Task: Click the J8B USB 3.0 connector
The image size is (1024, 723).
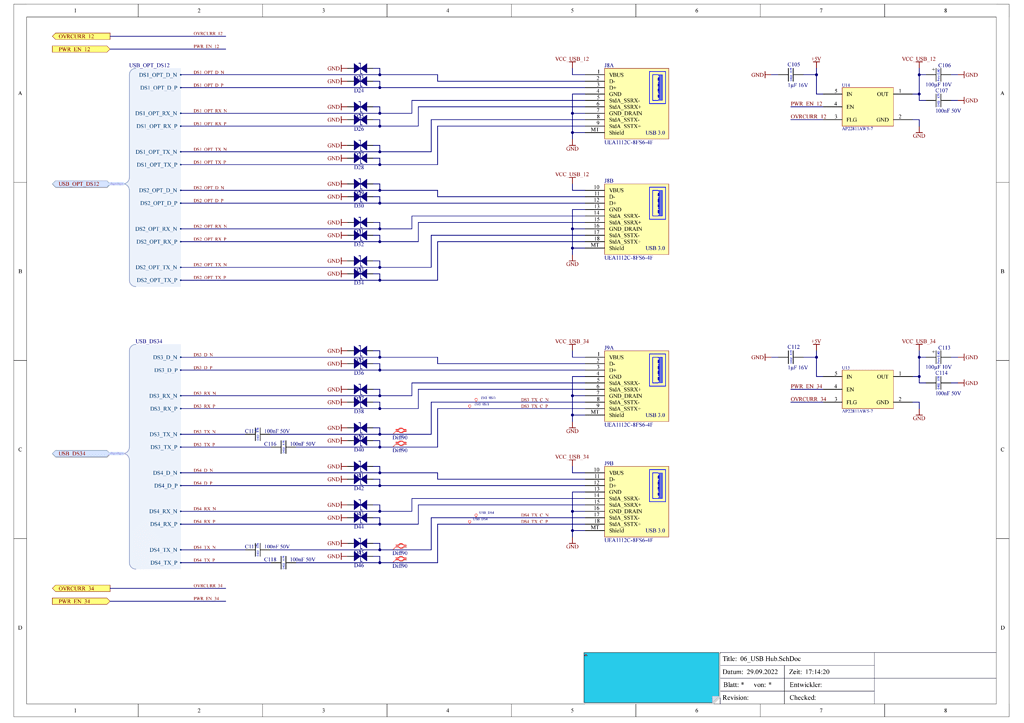Action: pyautogui.click(x=636, y=219)
